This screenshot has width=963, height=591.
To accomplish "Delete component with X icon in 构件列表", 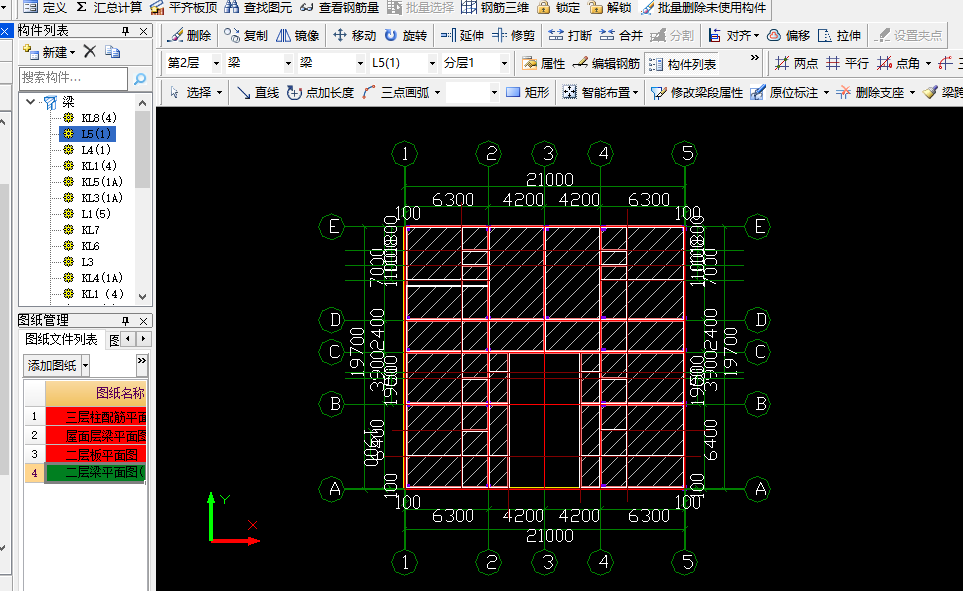I will [x=90, y=52].
